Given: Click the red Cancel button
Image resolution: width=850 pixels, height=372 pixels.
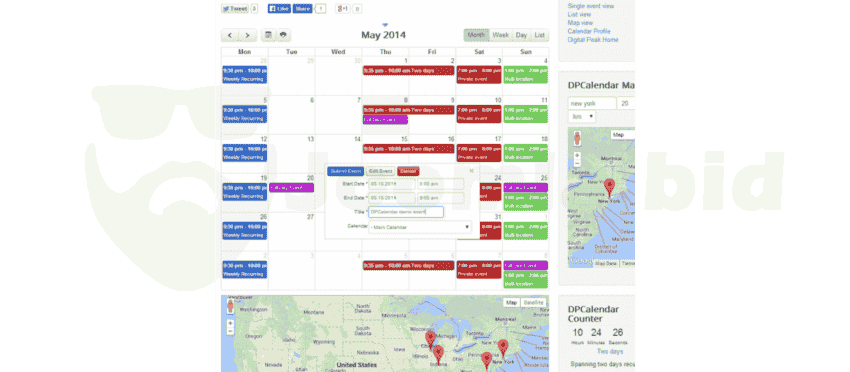Looking at the screenshot, I should [x=408, y=171].
